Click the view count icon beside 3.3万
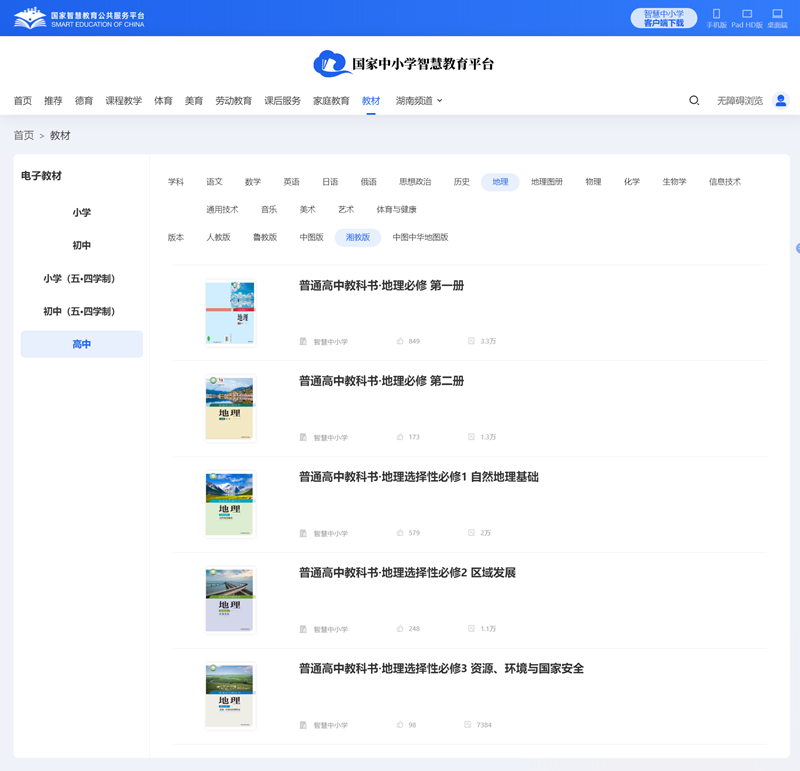The image size is (800, 771). click(471, 341)
